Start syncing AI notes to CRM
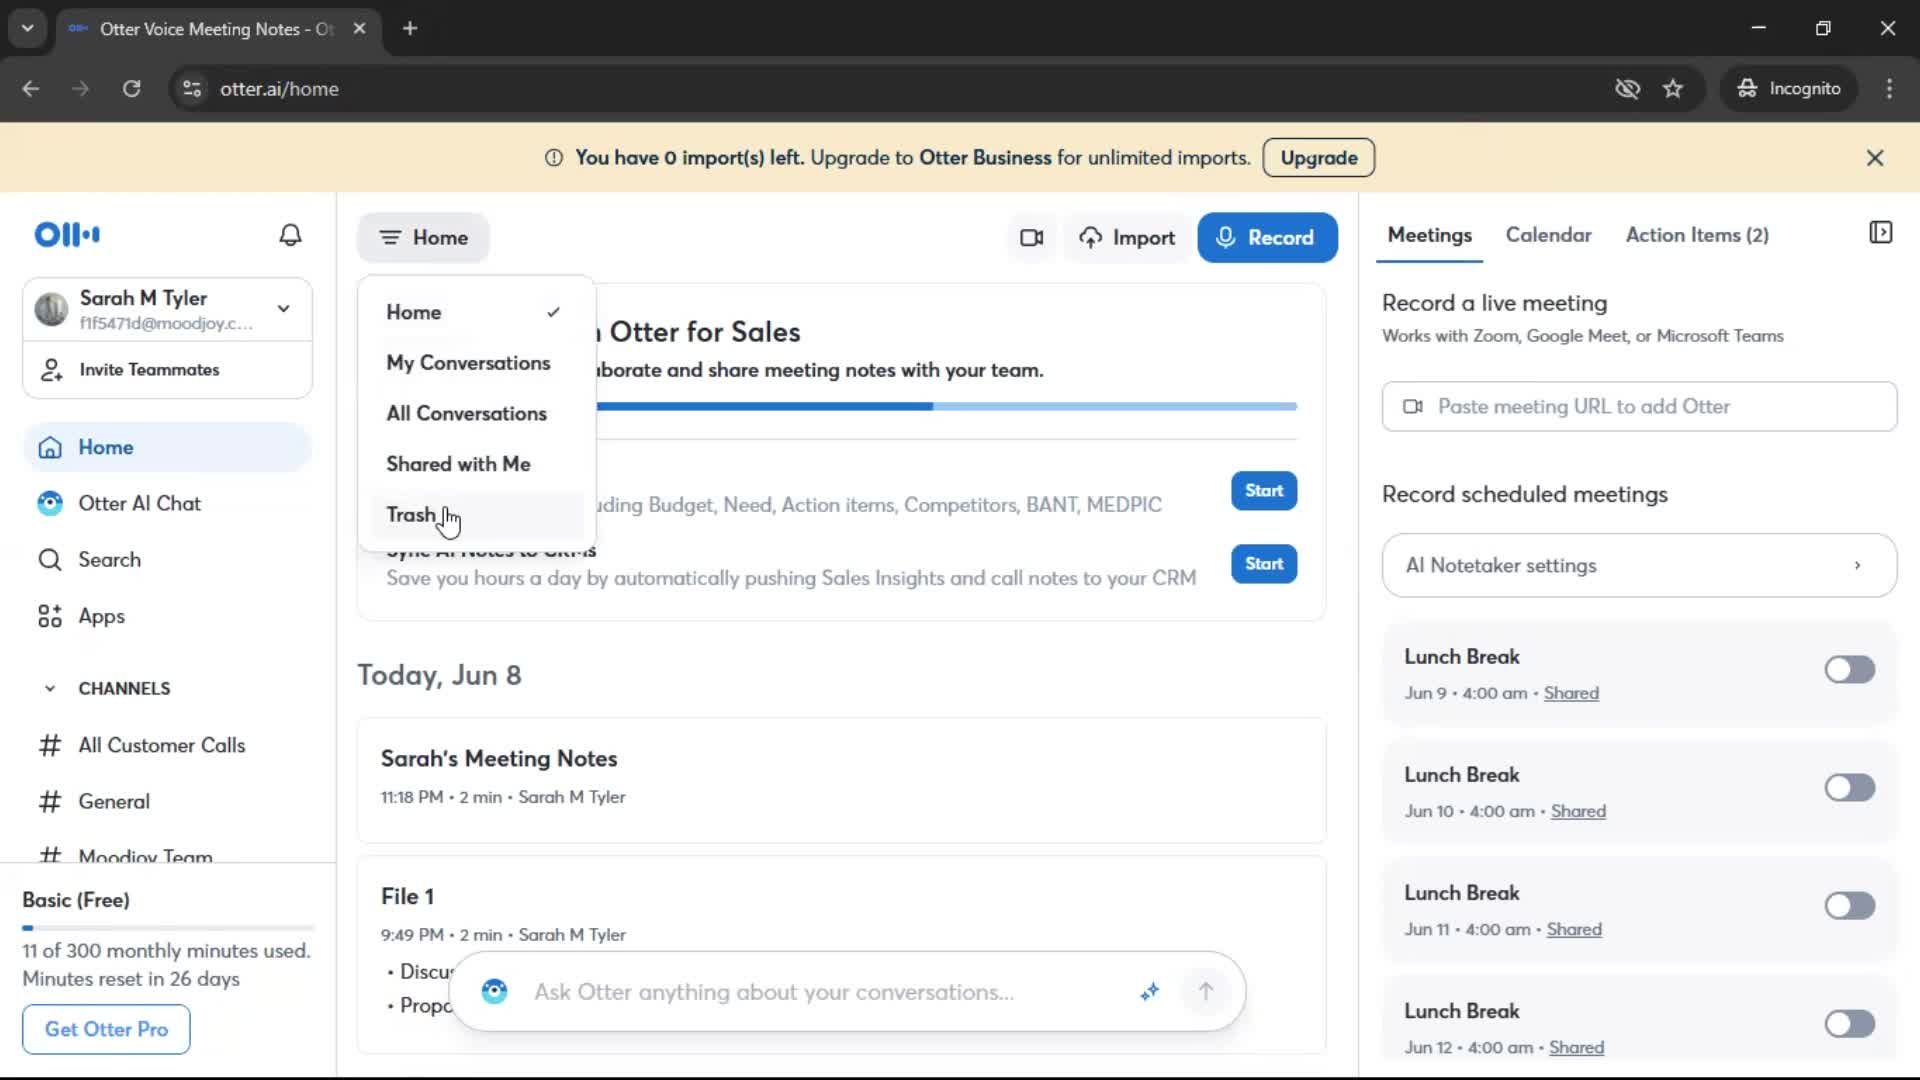 click(x=1264, y=564)
